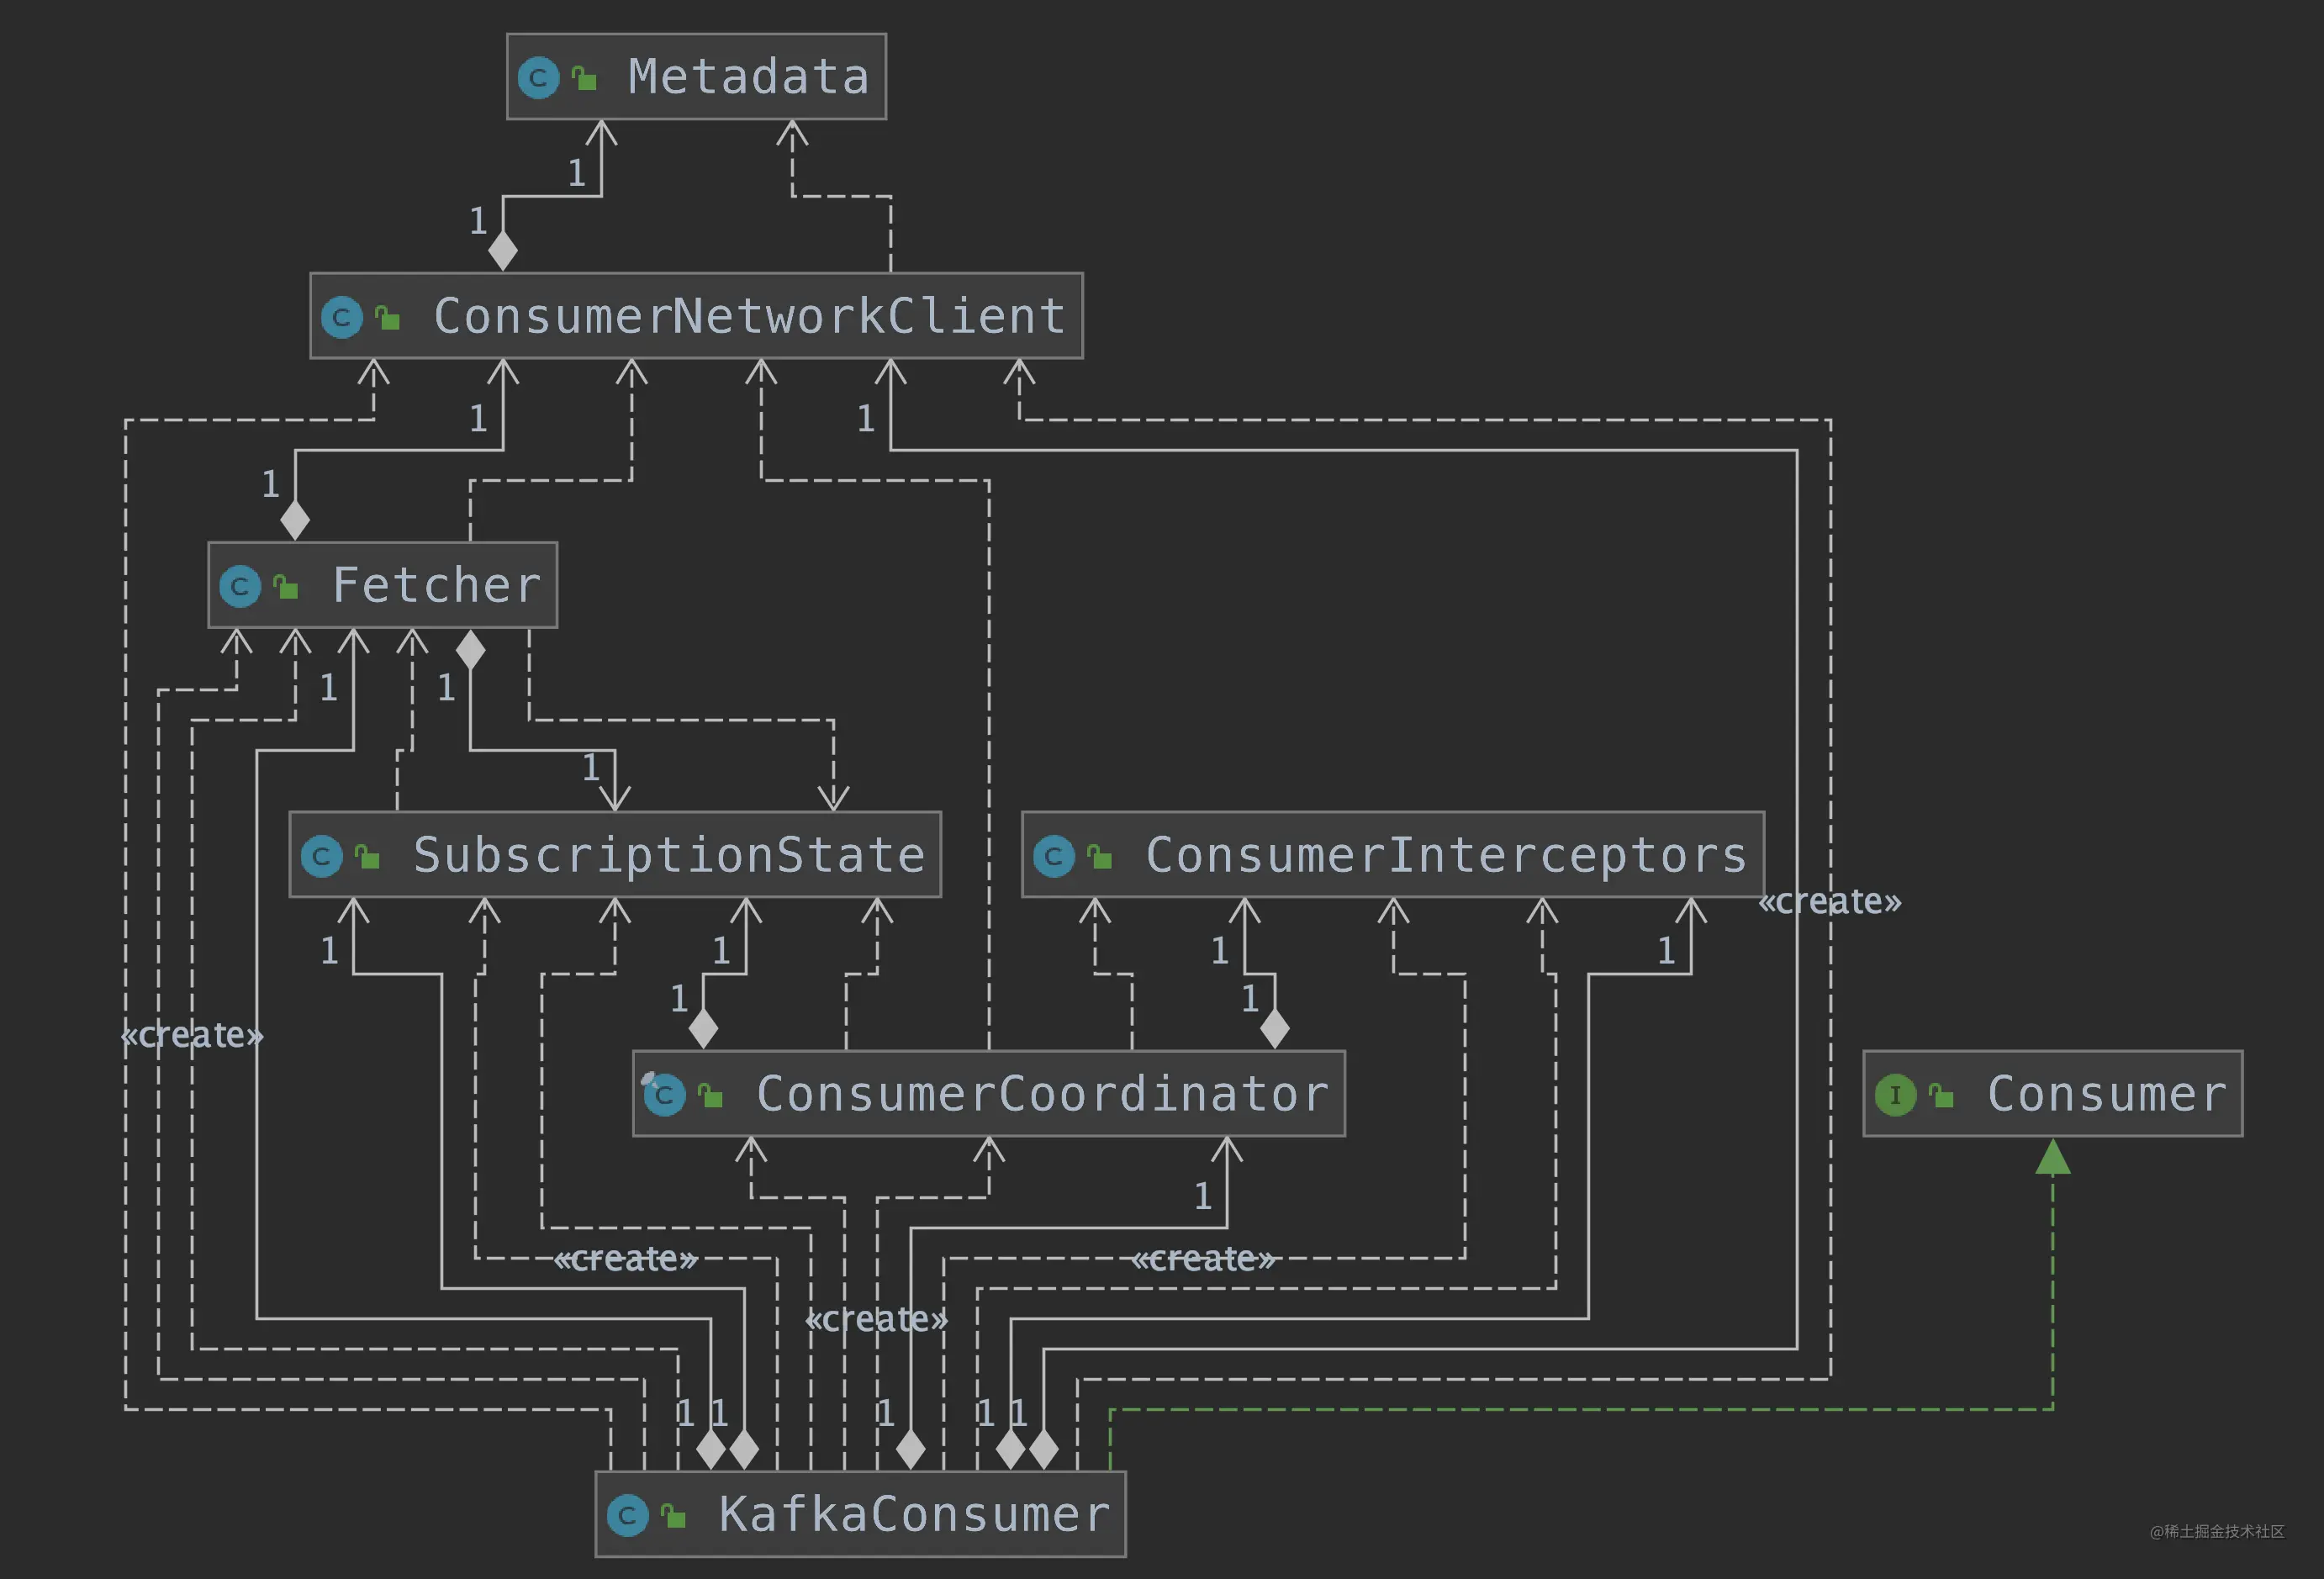This screenshot has height=1579, width=2324.
Task: Select the ConsumerNetworkClient class label
Action: [x=750, y=316]
